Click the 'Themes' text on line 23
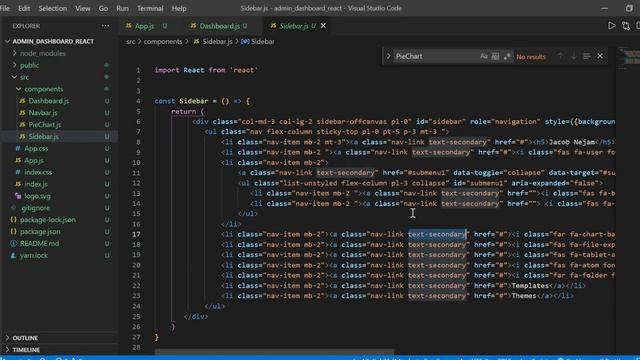 [x=524, y=296]
